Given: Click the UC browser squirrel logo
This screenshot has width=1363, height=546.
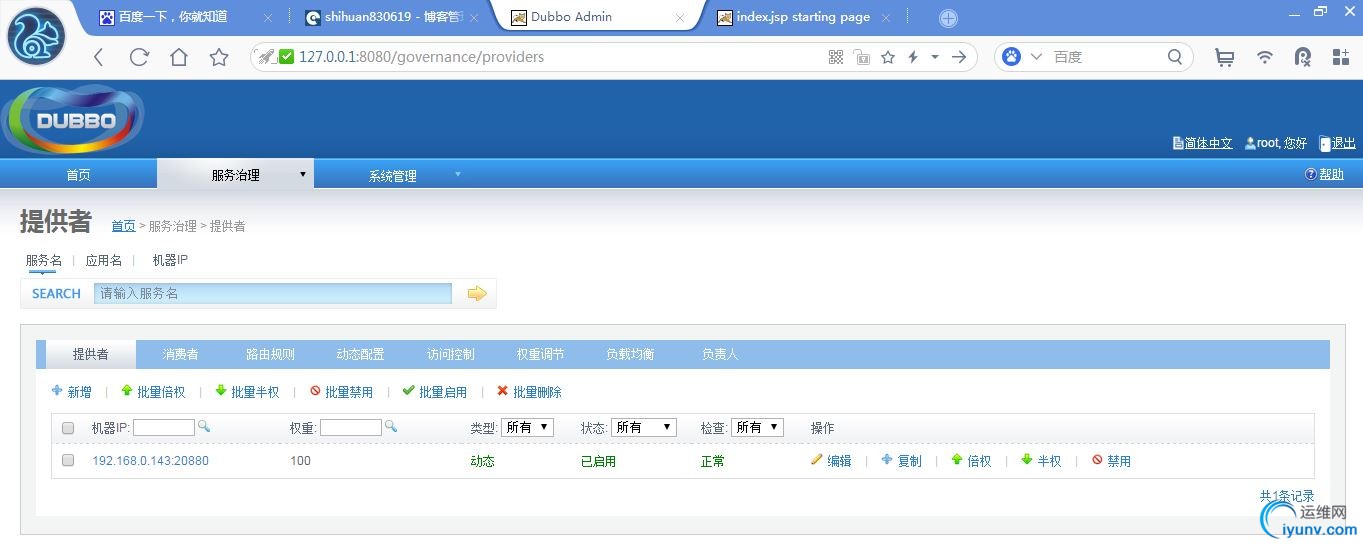Looking at the screenshot, I should click(37, 35).
